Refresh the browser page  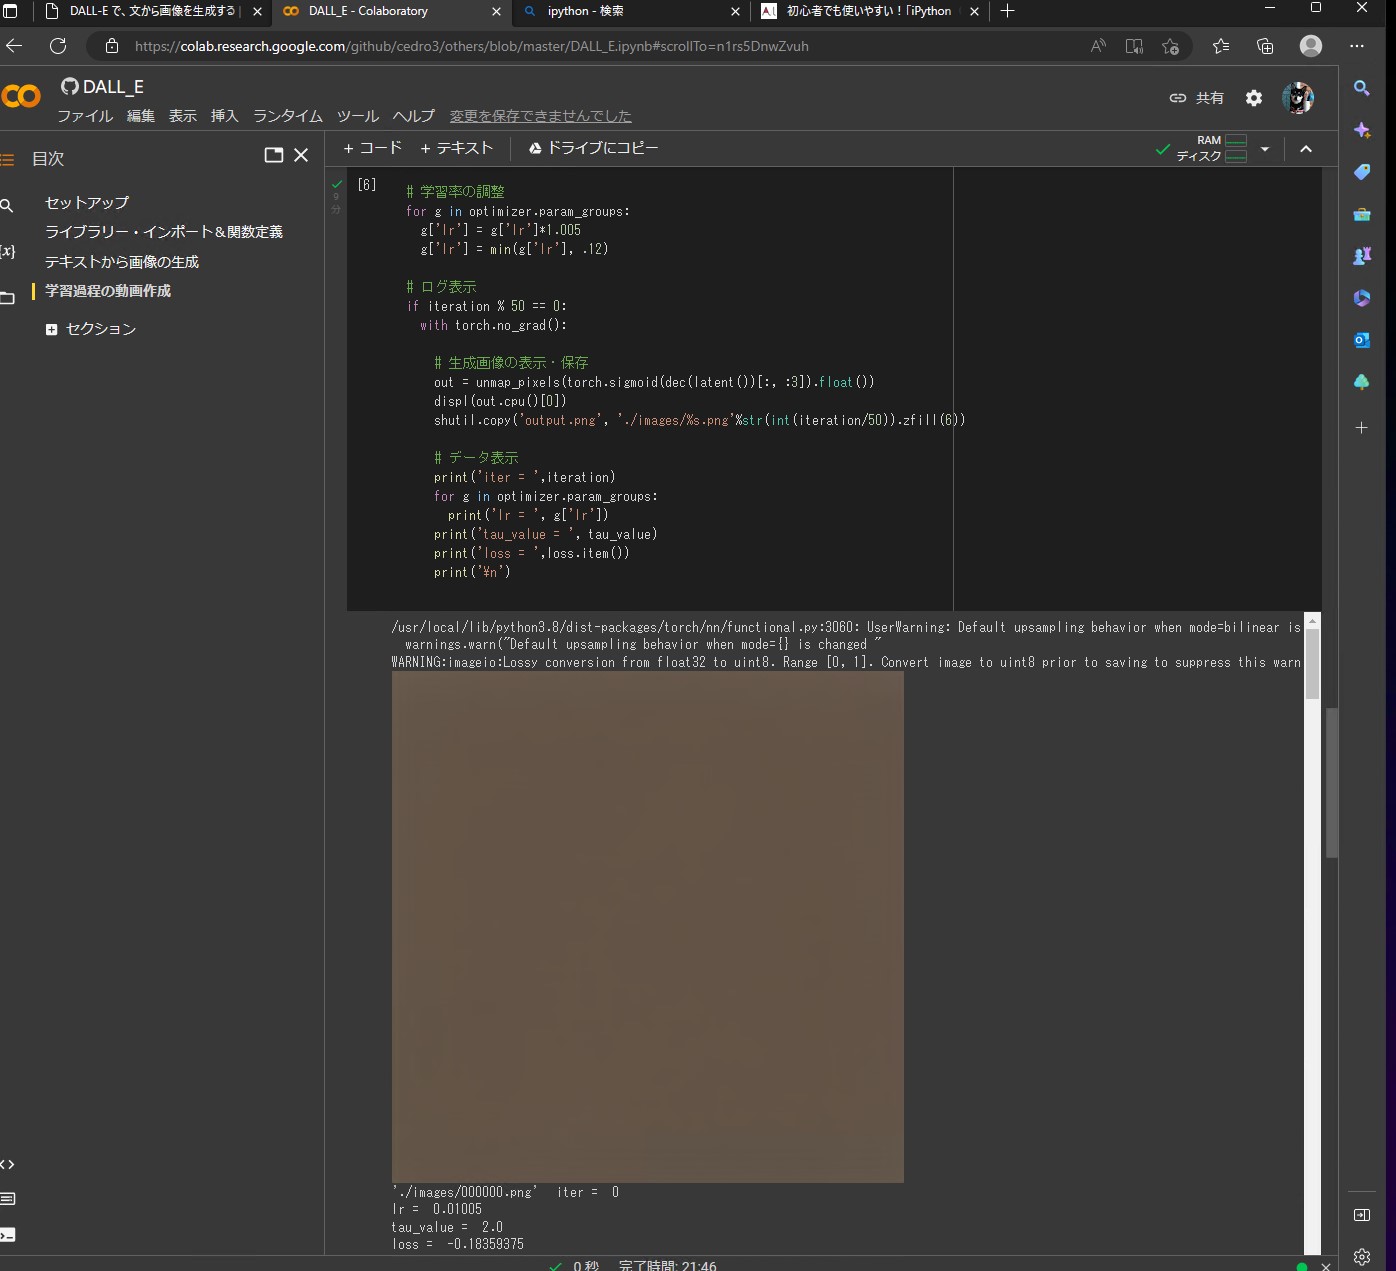pyautogui.click(x=58, y=46)
